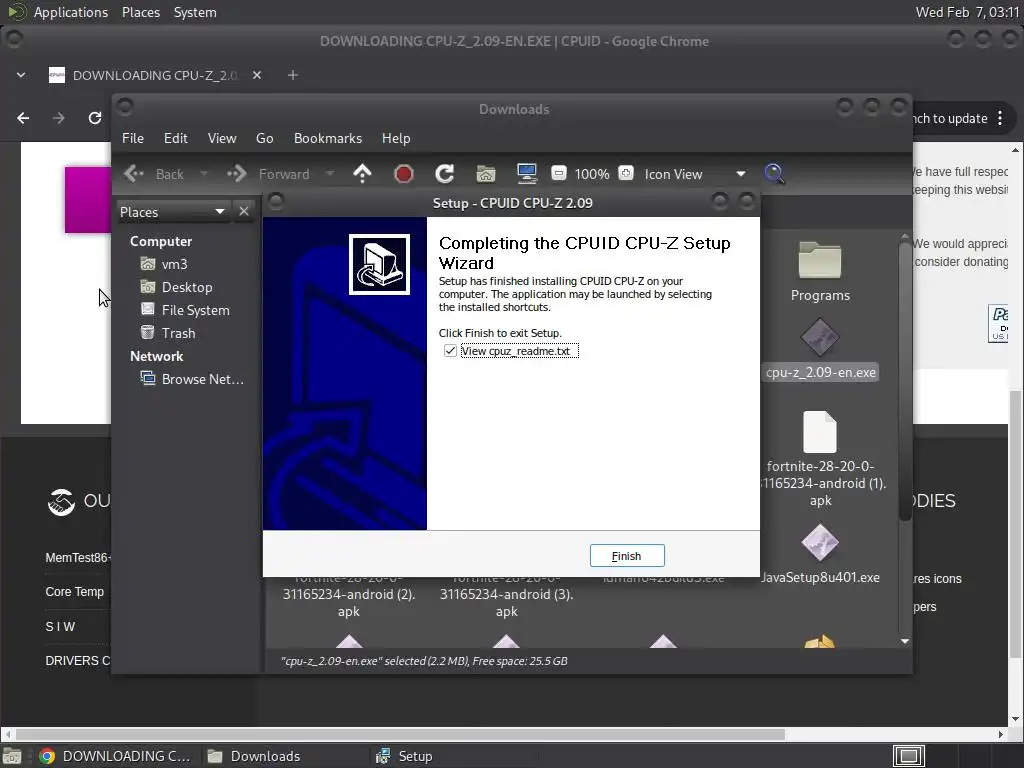This screenshot has height=768, width=1024.
Task: Click the Home folder toolbar icon
Action: (486, 174)
